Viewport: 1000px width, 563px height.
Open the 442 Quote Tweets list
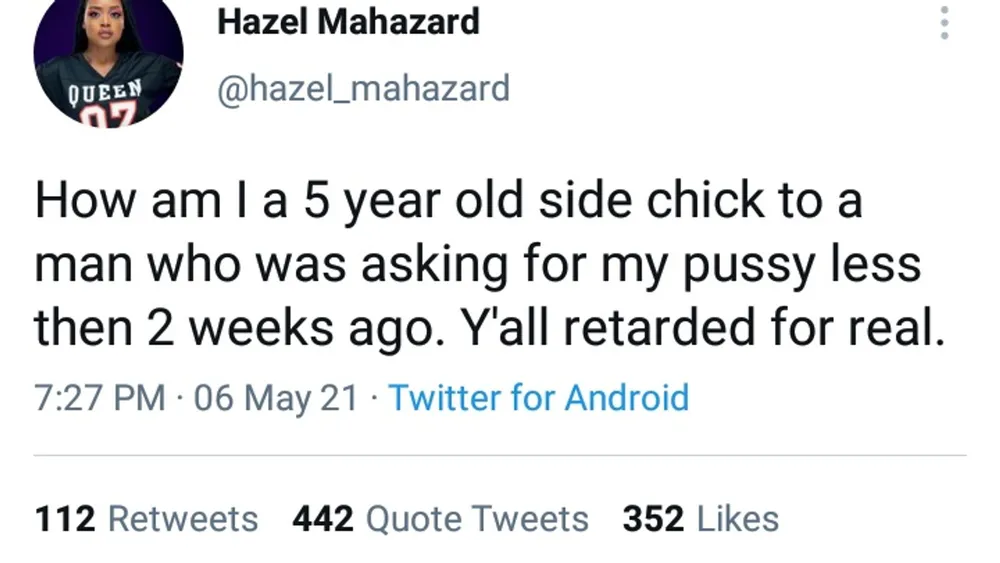(440, 519)
